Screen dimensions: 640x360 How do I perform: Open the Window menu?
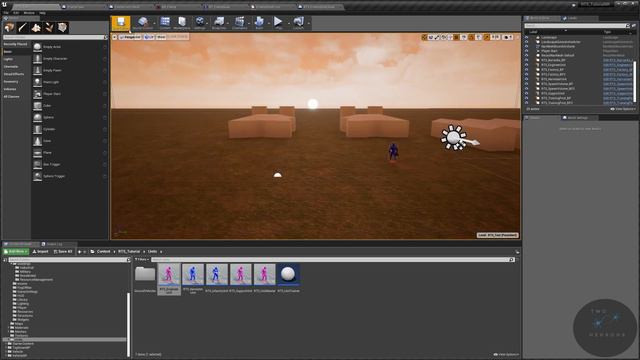click(x=29, y=13)
